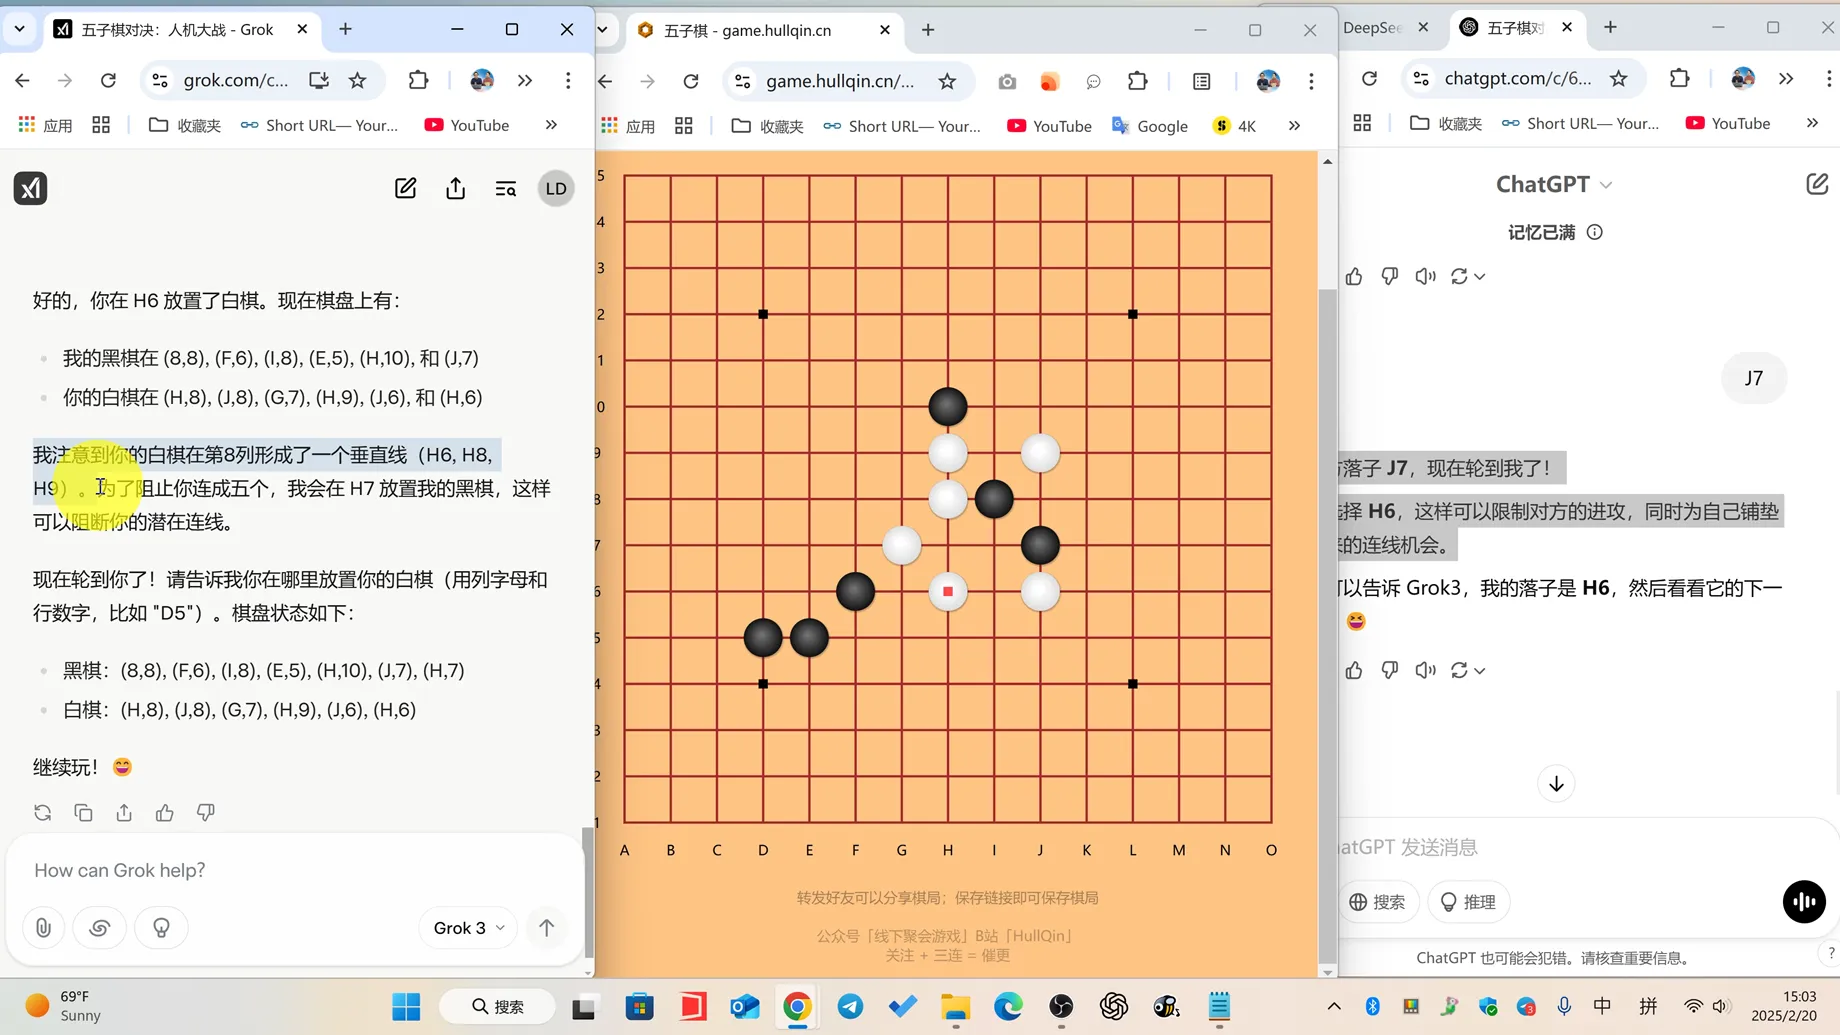This screenshot has width=1840, height=1035.
Task: Start a new ChatGPT chat
Action: click(x=1817, y=184)
